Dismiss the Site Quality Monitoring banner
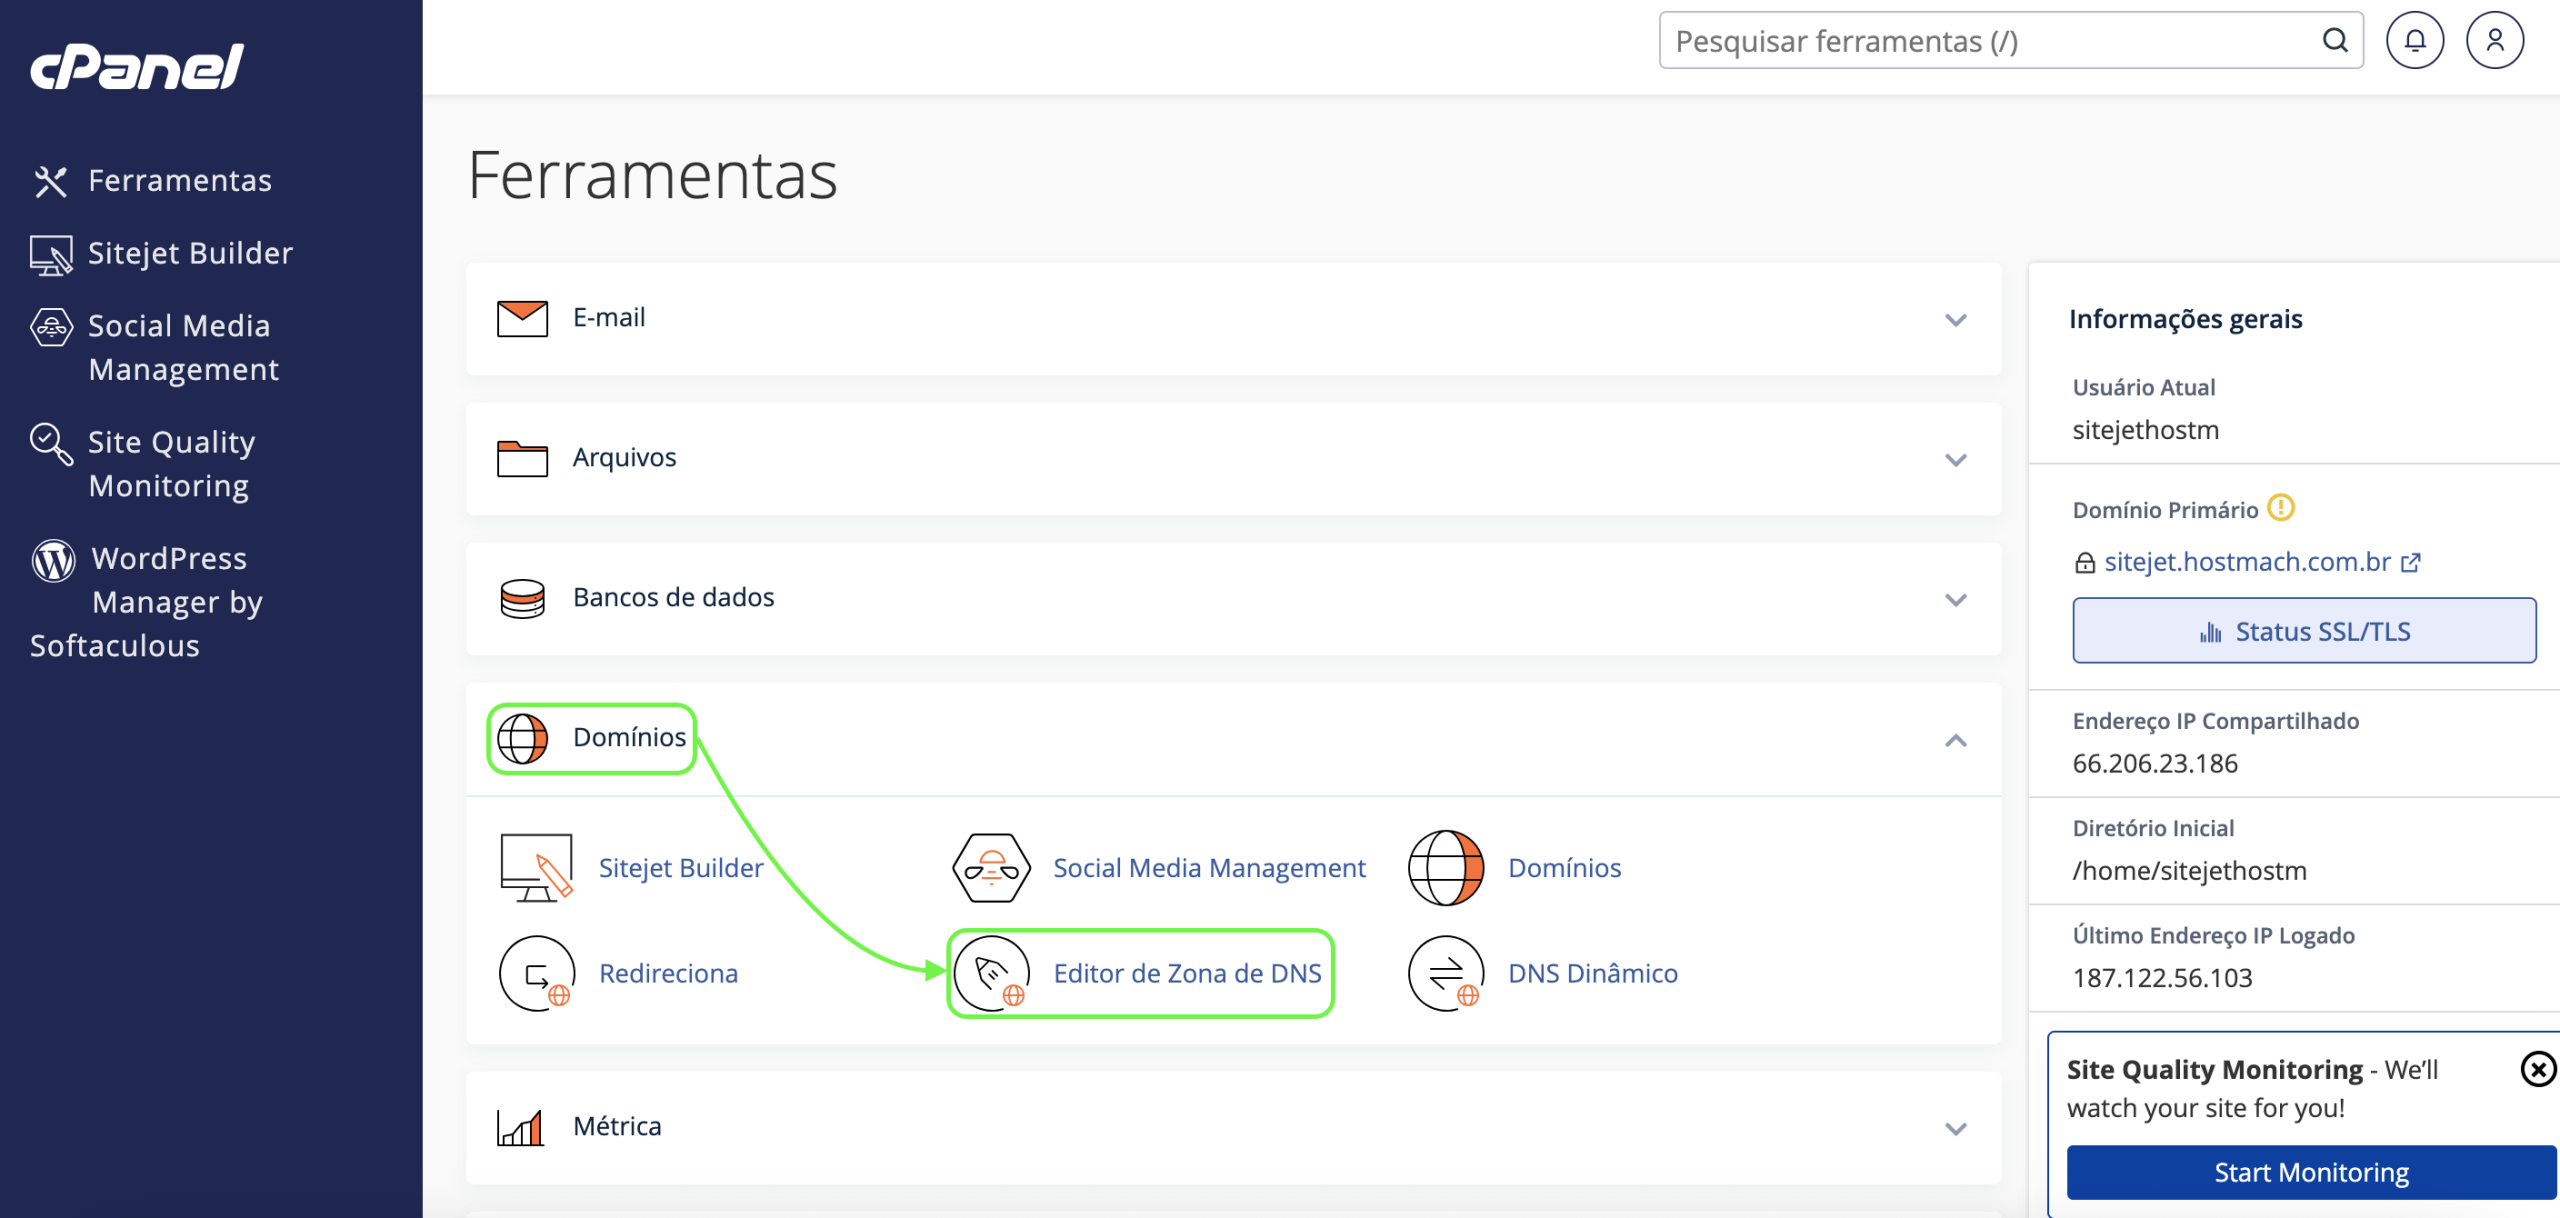2560x1218 pixels. (x=2538, y=1069)
